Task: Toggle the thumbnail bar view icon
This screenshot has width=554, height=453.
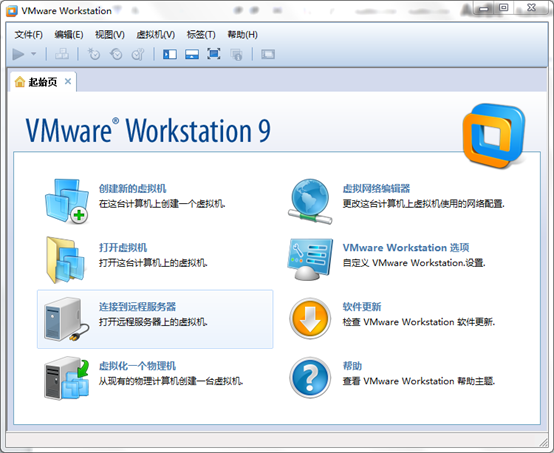Action: 192,54
